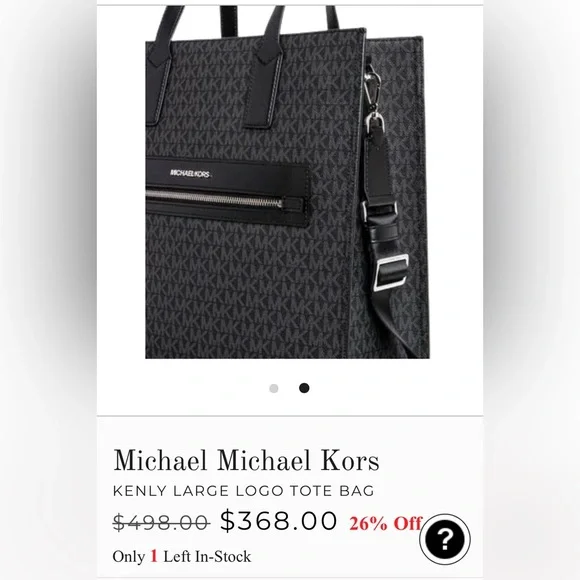This screenshot has height=580, width=580.
Task: Select the second carousel image dot
Action: 304,388
